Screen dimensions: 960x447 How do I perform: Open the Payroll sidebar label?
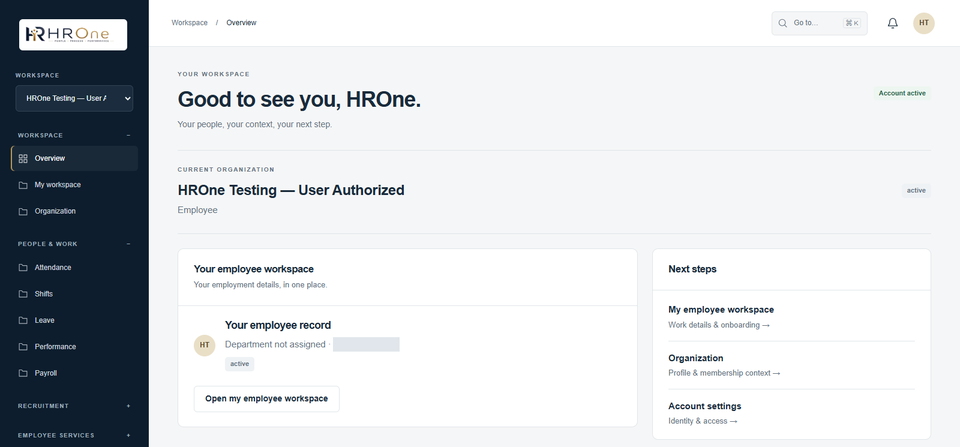[46, 373]
